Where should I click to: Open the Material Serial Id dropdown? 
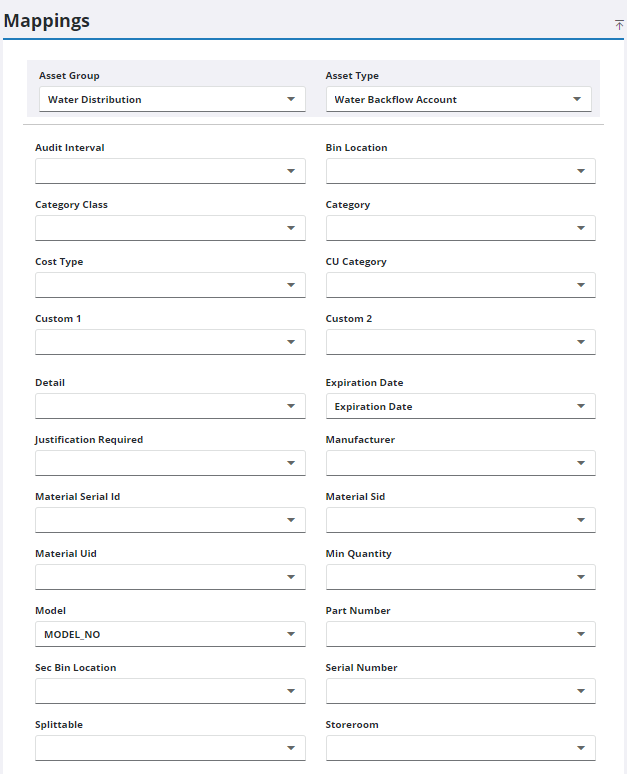coord(171,520)
